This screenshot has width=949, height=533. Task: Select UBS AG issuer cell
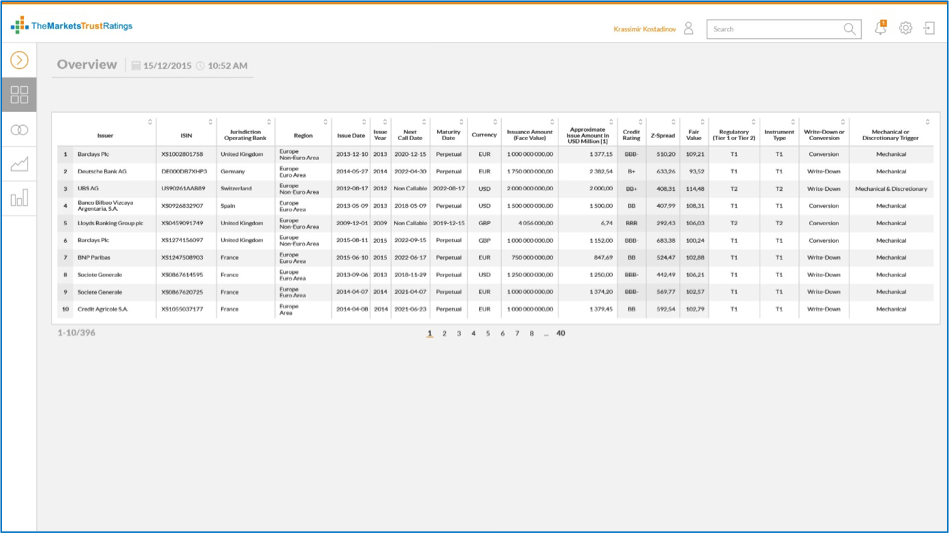tap(88, 189)
